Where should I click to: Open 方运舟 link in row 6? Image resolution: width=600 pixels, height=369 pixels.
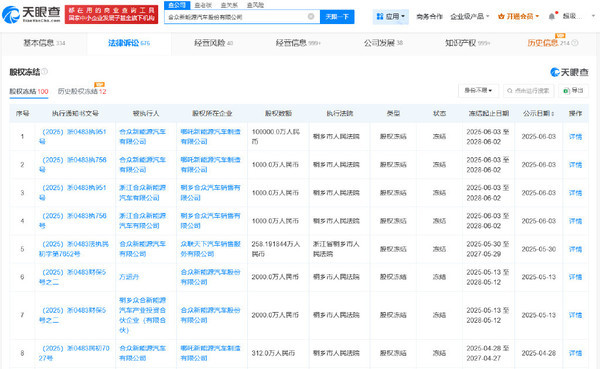[129, 277]
